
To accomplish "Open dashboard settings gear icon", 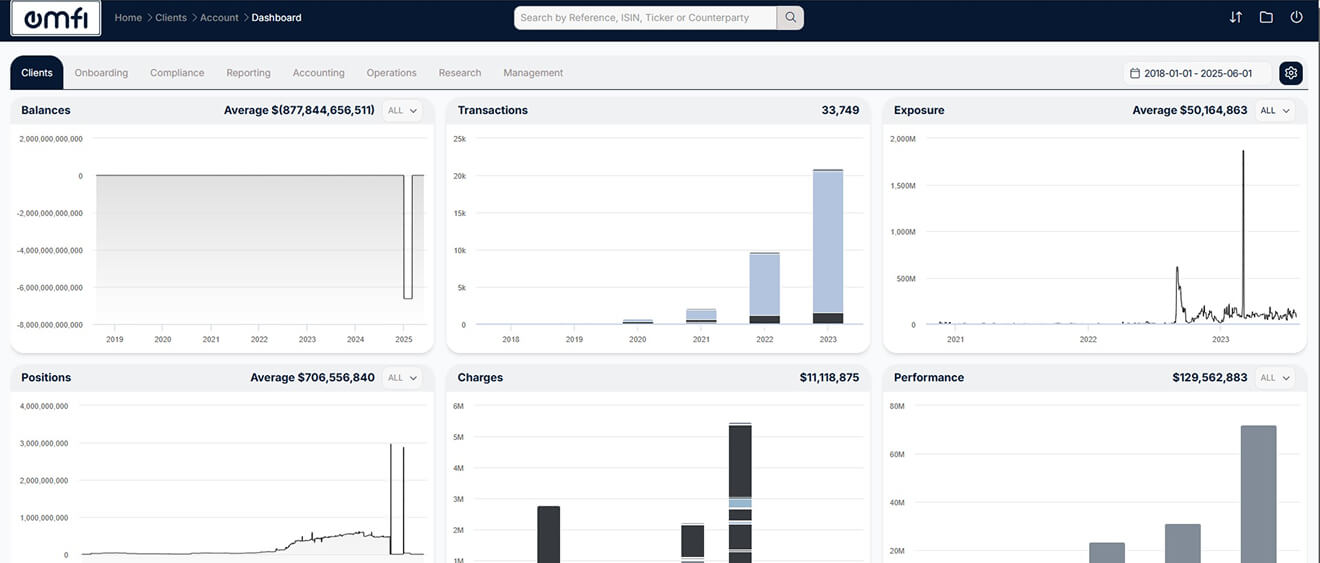I will click(x=1291, y=73).
